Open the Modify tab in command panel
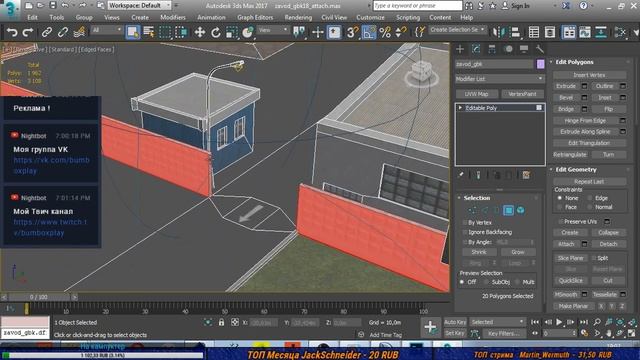This screenshot has height=360, width=640. tap(476, 49)
